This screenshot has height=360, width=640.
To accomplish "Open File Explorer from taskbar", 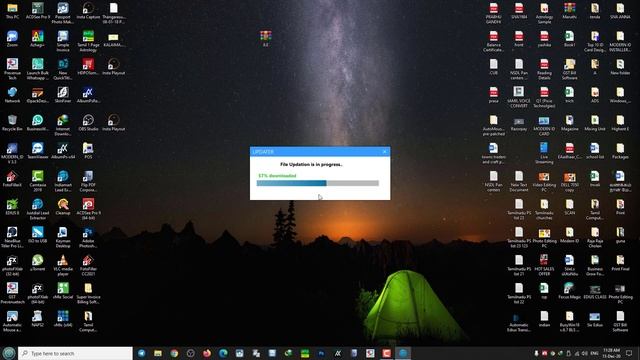I will point(158,353).
